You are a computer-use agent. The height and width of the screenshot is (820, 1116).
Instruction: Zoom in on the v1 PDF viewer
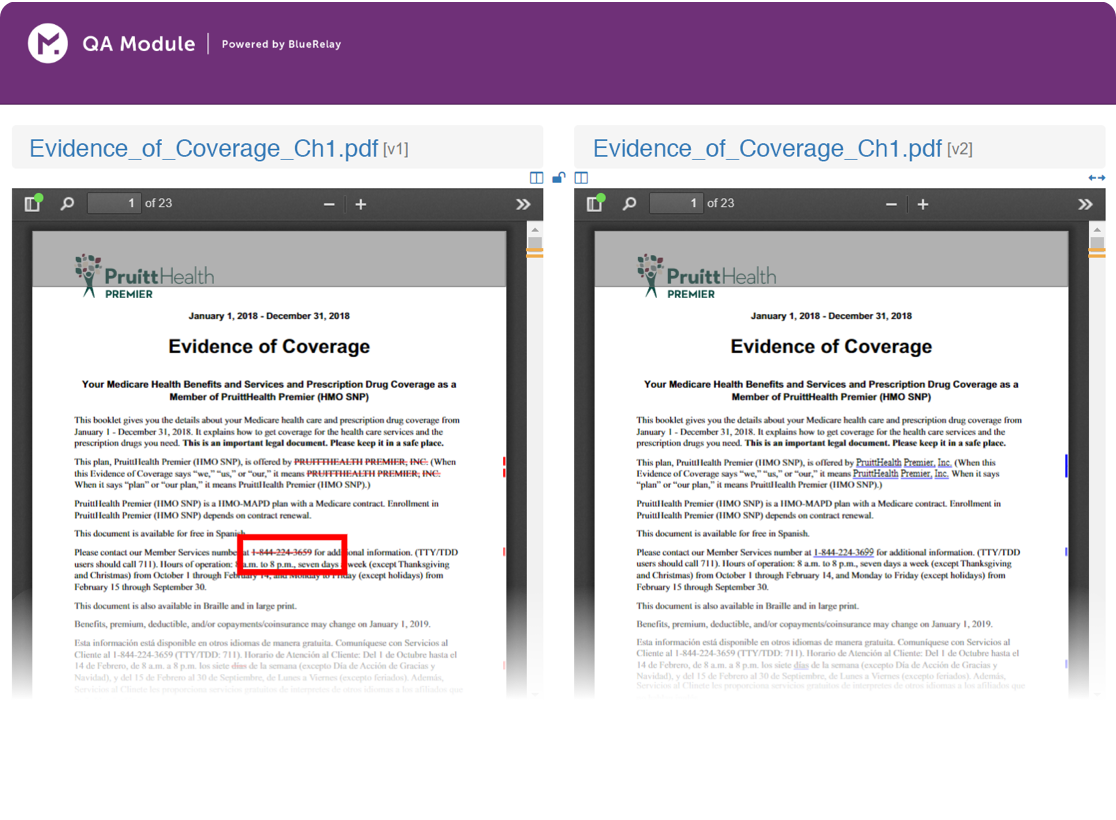coord(361,204)
